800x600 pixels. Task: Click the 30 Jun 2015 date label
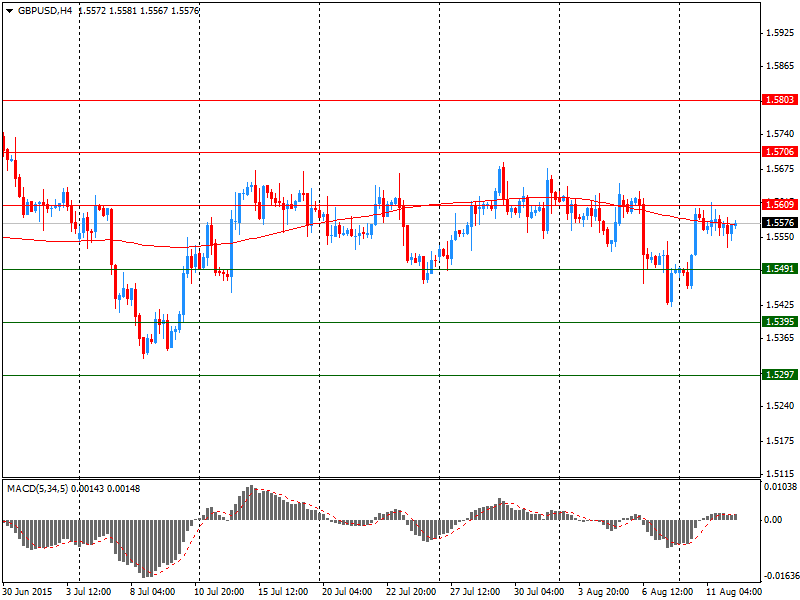click(28, 592)
